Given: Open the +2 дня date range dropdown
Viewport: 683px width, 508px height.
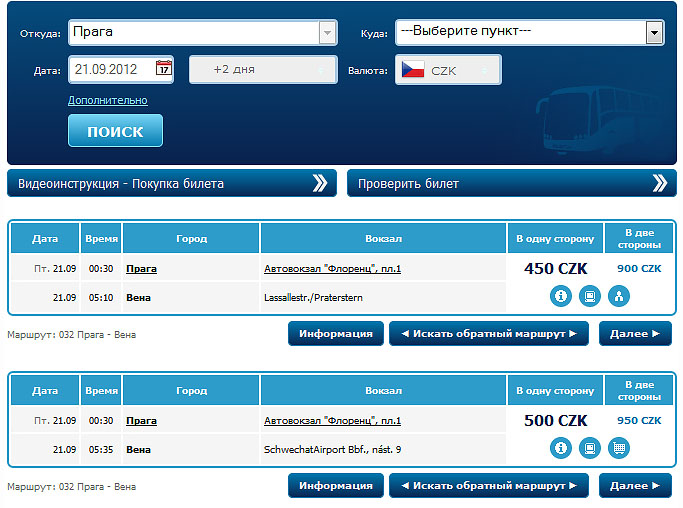Looking at the screenshot, I should click(263, 70).
